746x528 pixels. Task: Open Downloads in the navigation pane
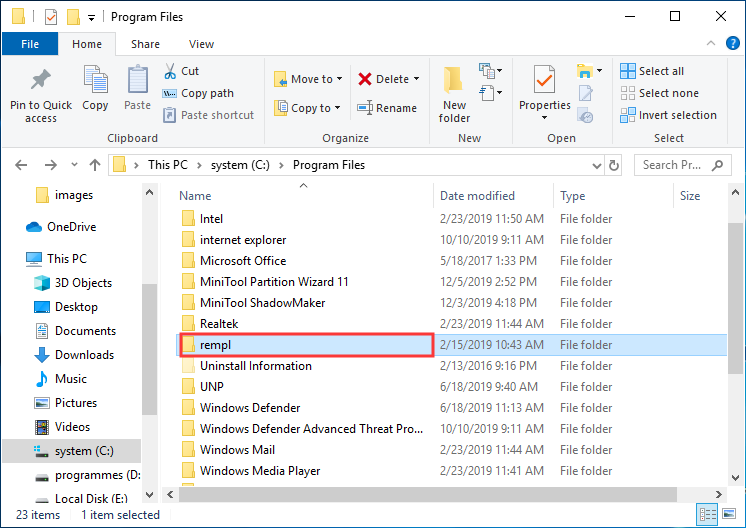[74, 355]
